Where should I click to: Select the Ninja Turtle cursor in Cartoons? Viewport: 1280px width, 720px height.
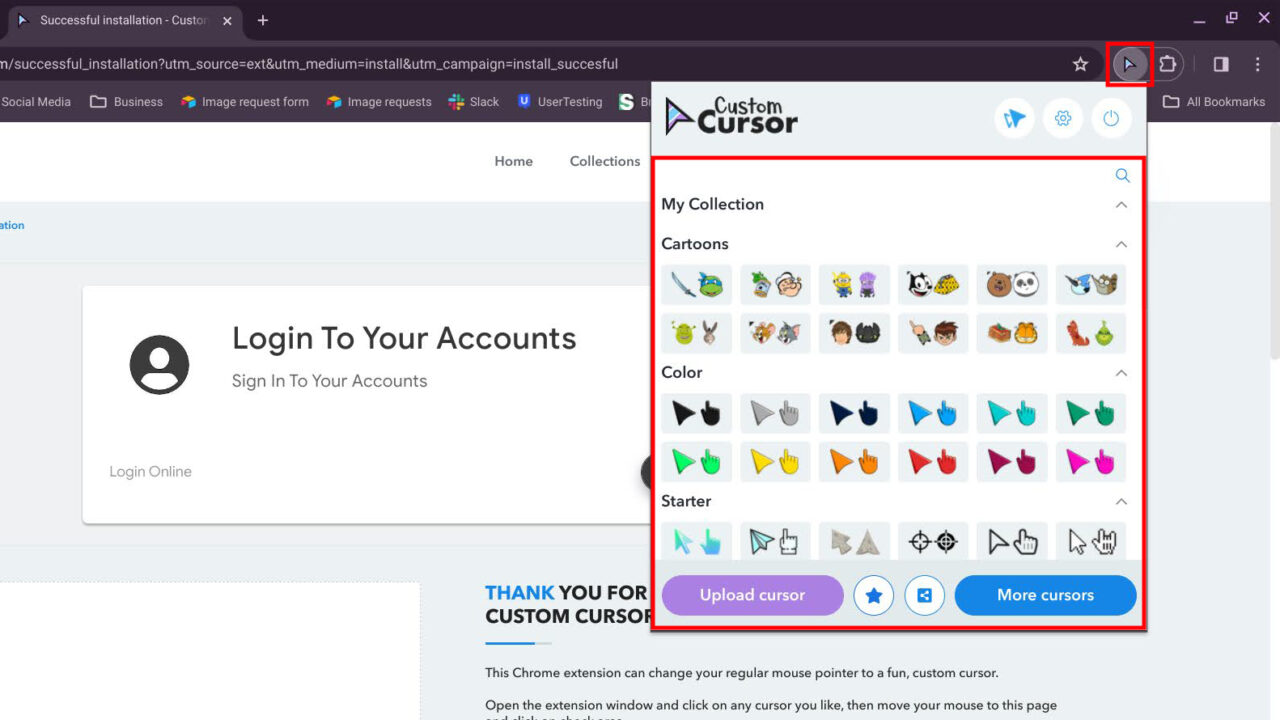click(696, 284)
